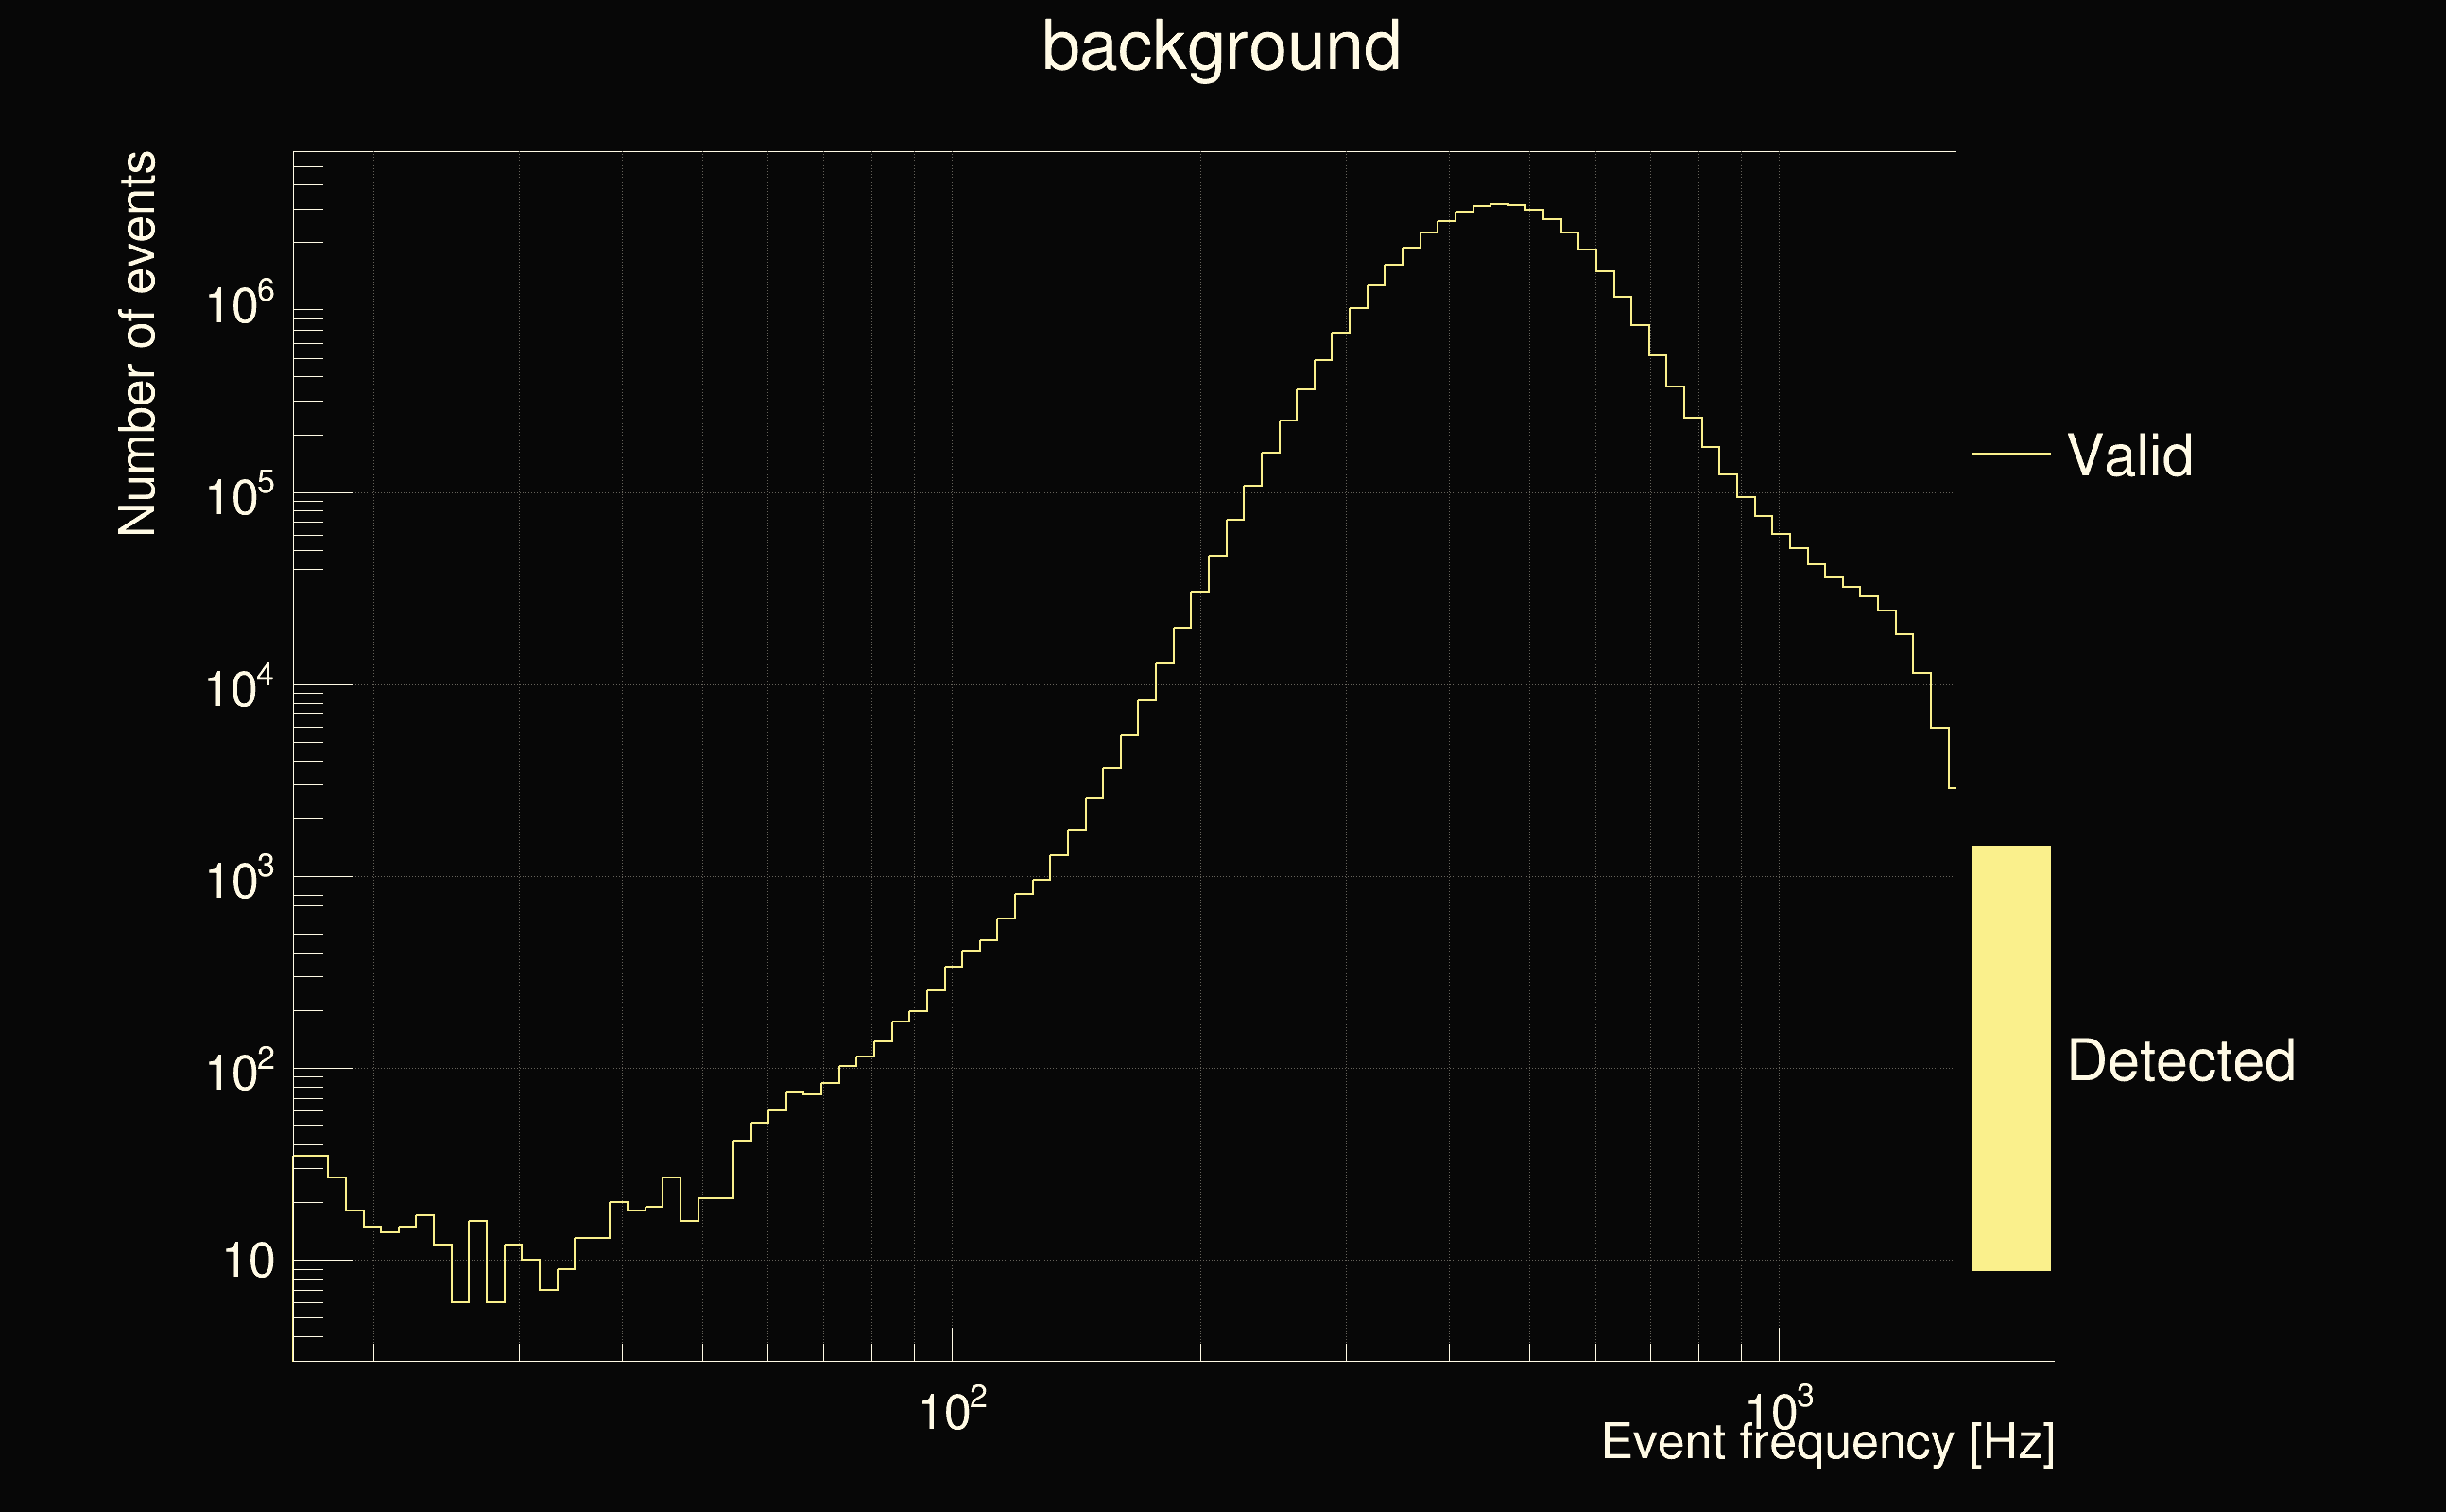Pick the yellow Detected legend swatch

(x=2010, y=1058)
